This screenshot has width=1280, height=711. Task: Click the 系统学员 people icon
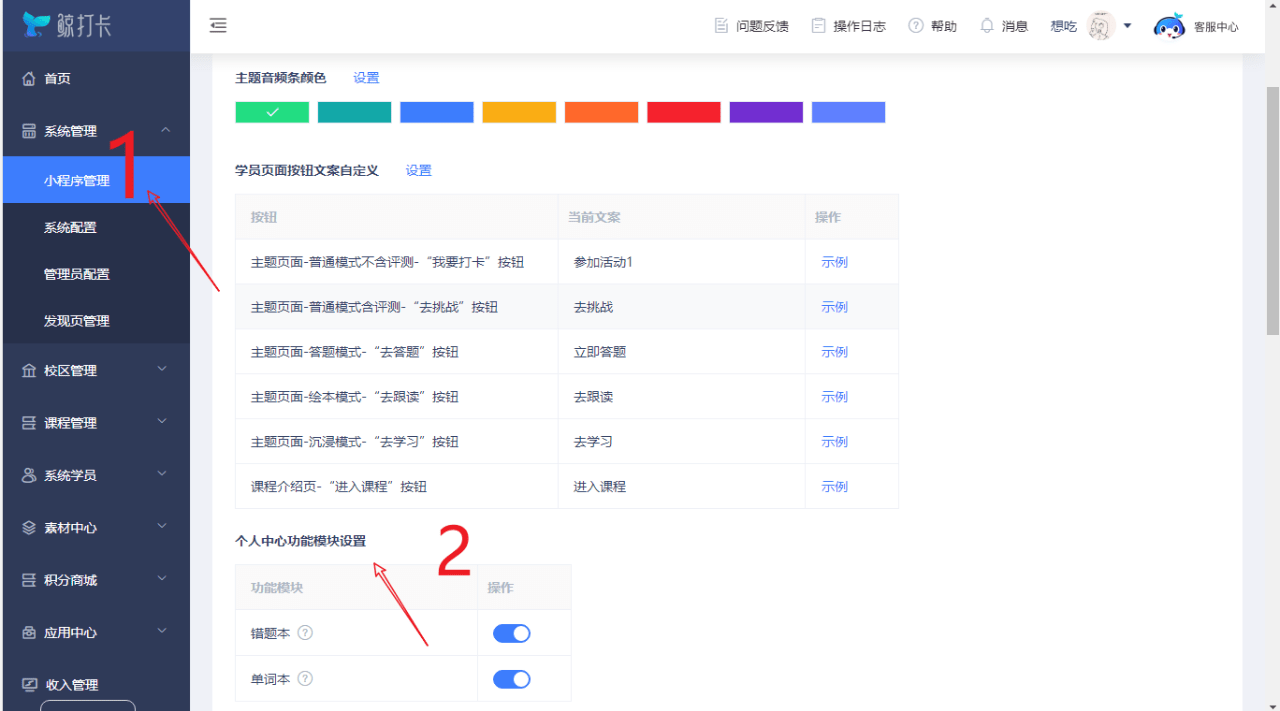(29, 476)
